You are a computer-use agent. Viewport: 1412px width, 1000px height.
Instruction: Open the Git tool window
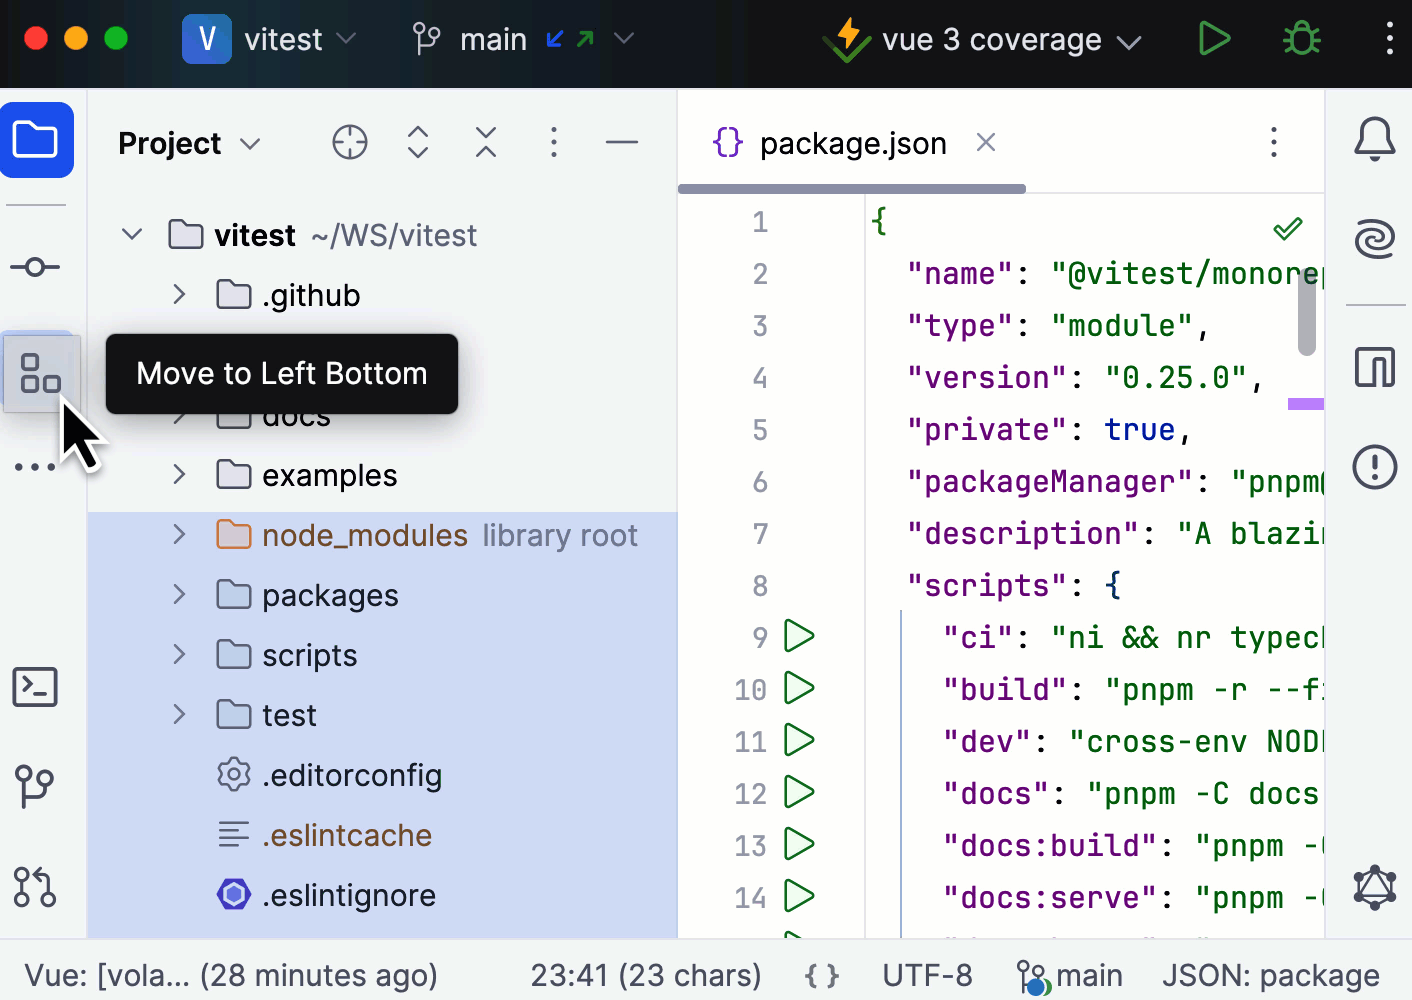click(x=35, y=786)
